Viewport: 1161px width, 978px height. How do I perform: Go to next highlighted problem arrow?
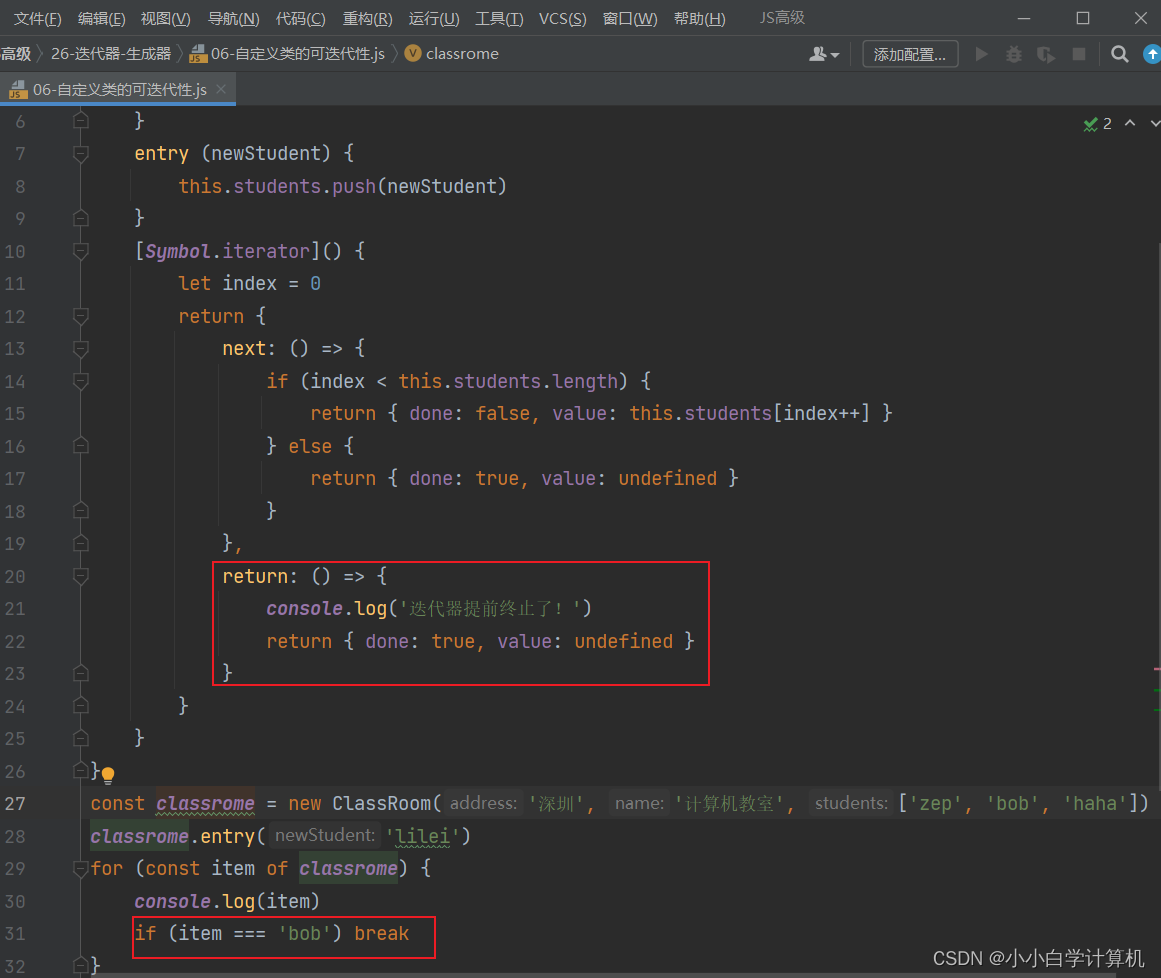[x=1155, y=123]
